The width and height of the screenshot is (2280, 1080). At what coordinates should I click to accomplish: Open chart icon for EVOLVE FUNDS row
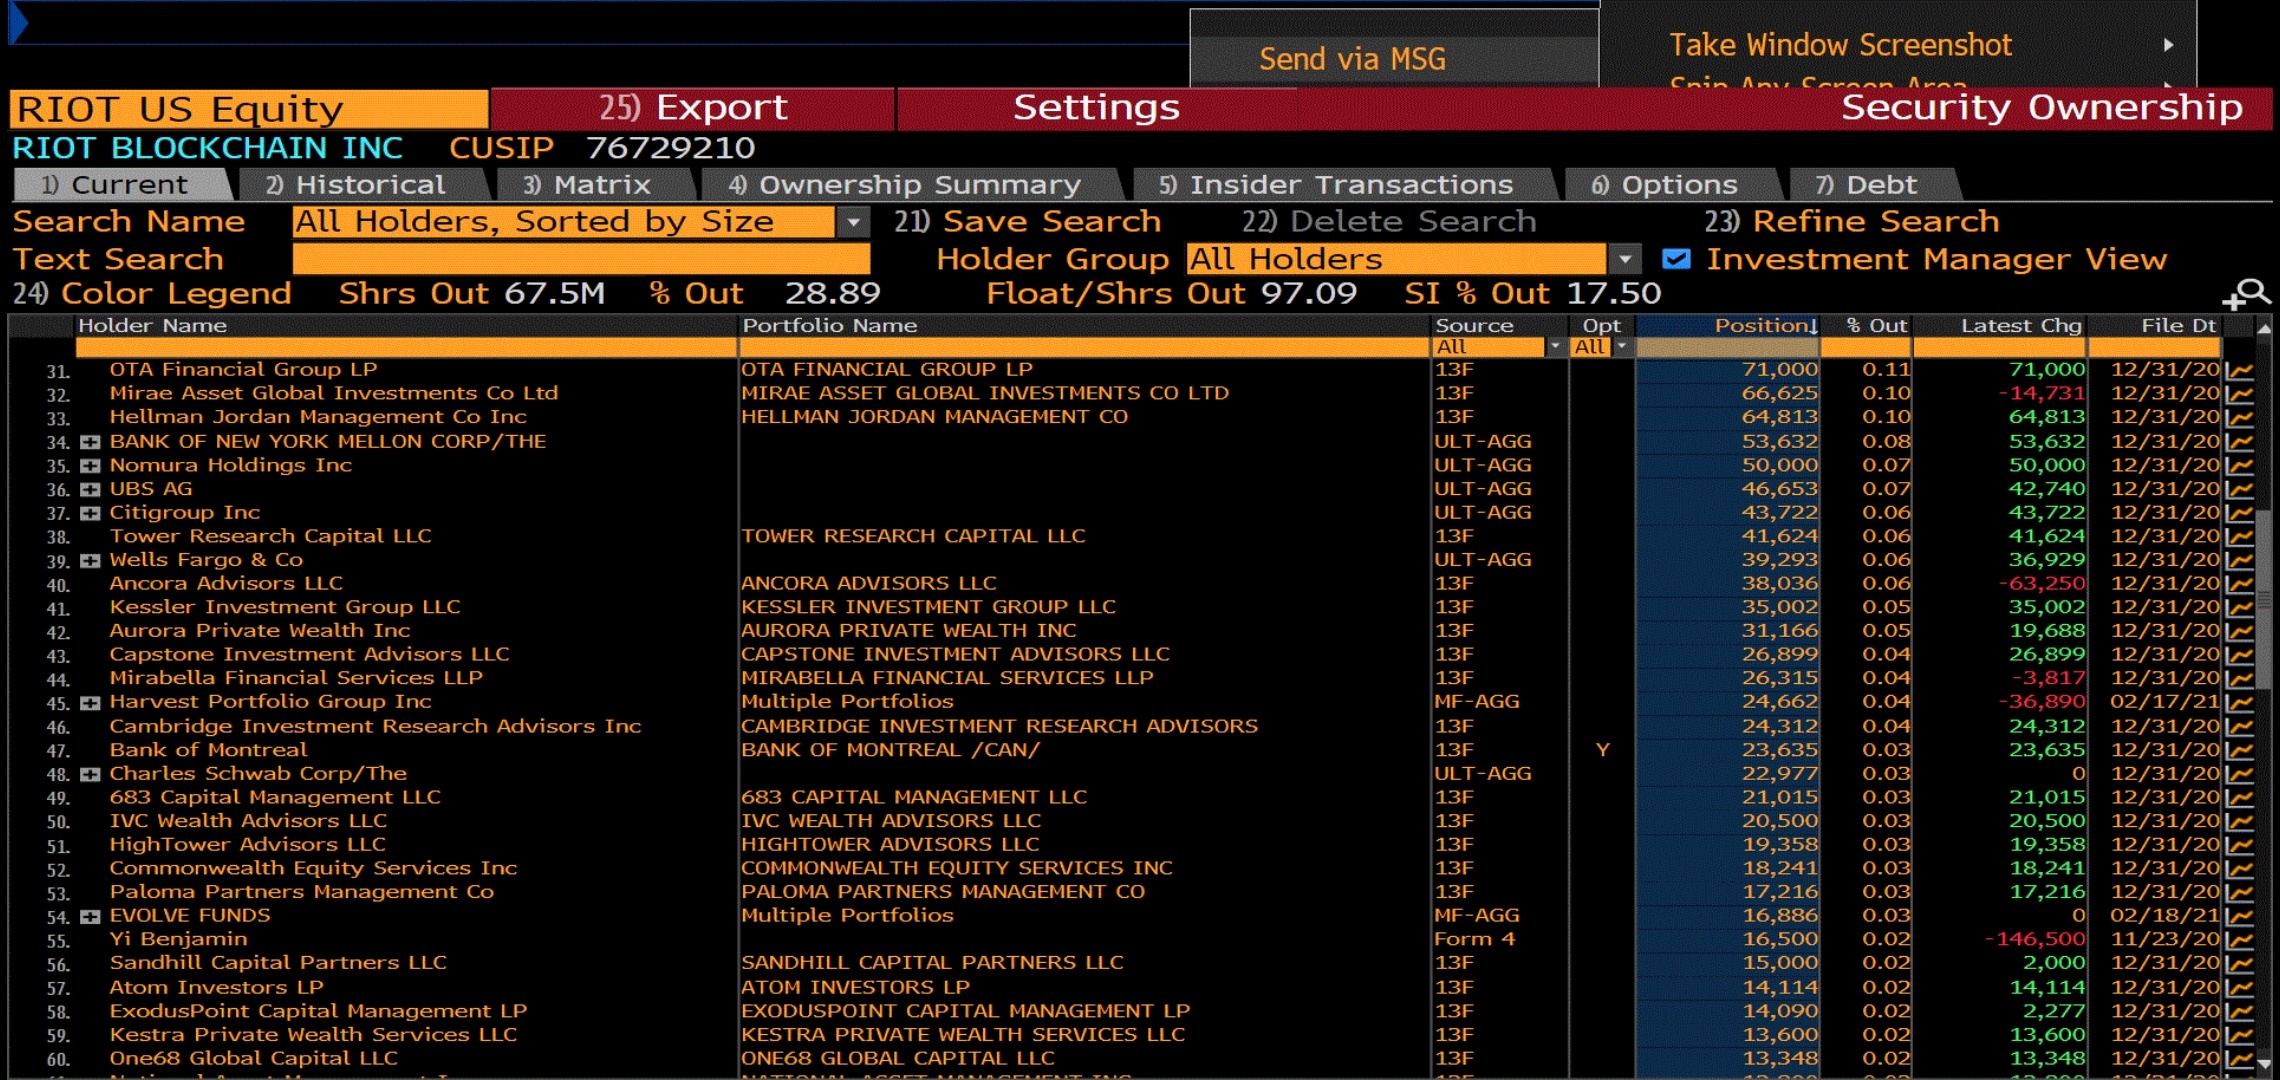pos(2240,916)
